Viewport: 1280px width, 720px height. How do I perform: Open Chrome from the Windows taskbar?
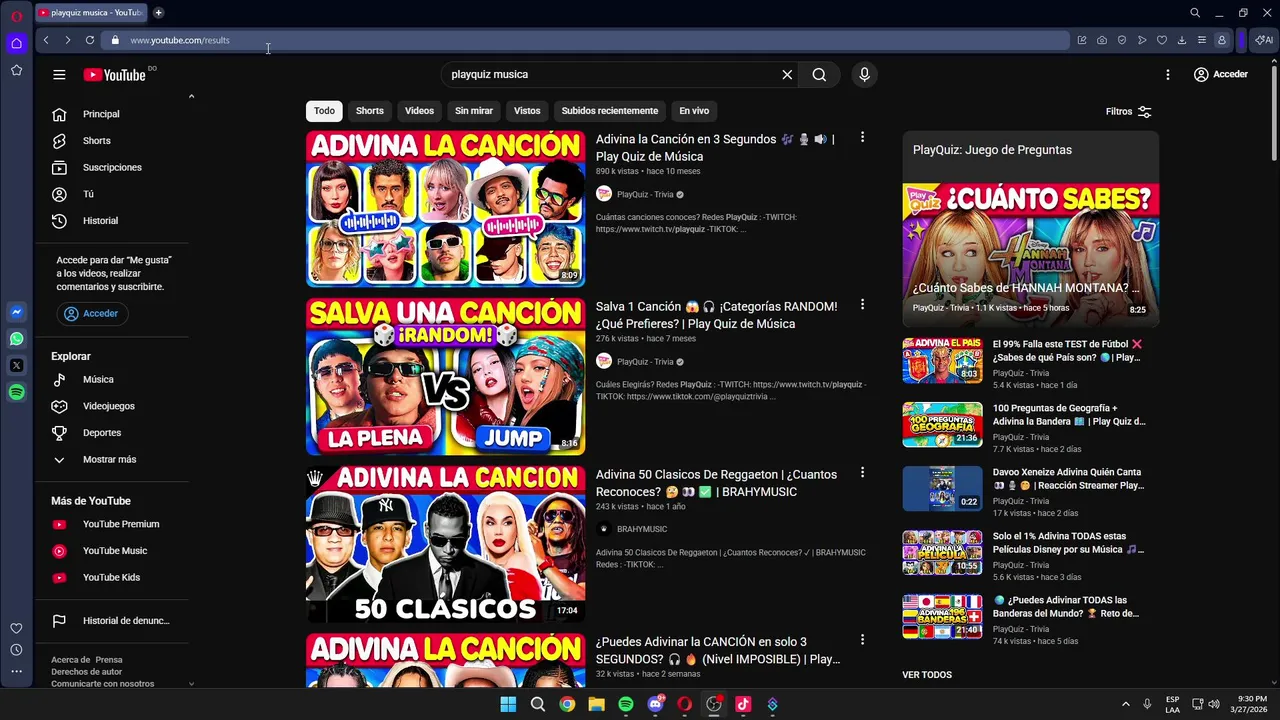coord(567,704)
